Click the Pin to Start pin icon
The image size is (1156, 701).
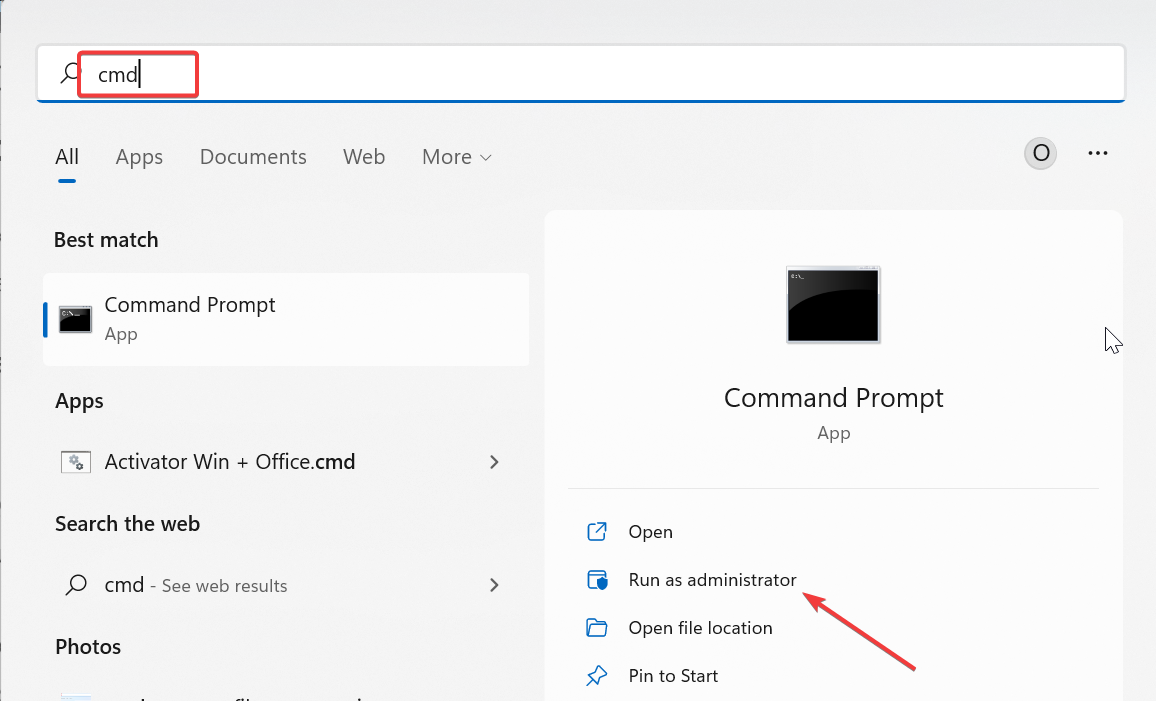[x=597, y=675]
